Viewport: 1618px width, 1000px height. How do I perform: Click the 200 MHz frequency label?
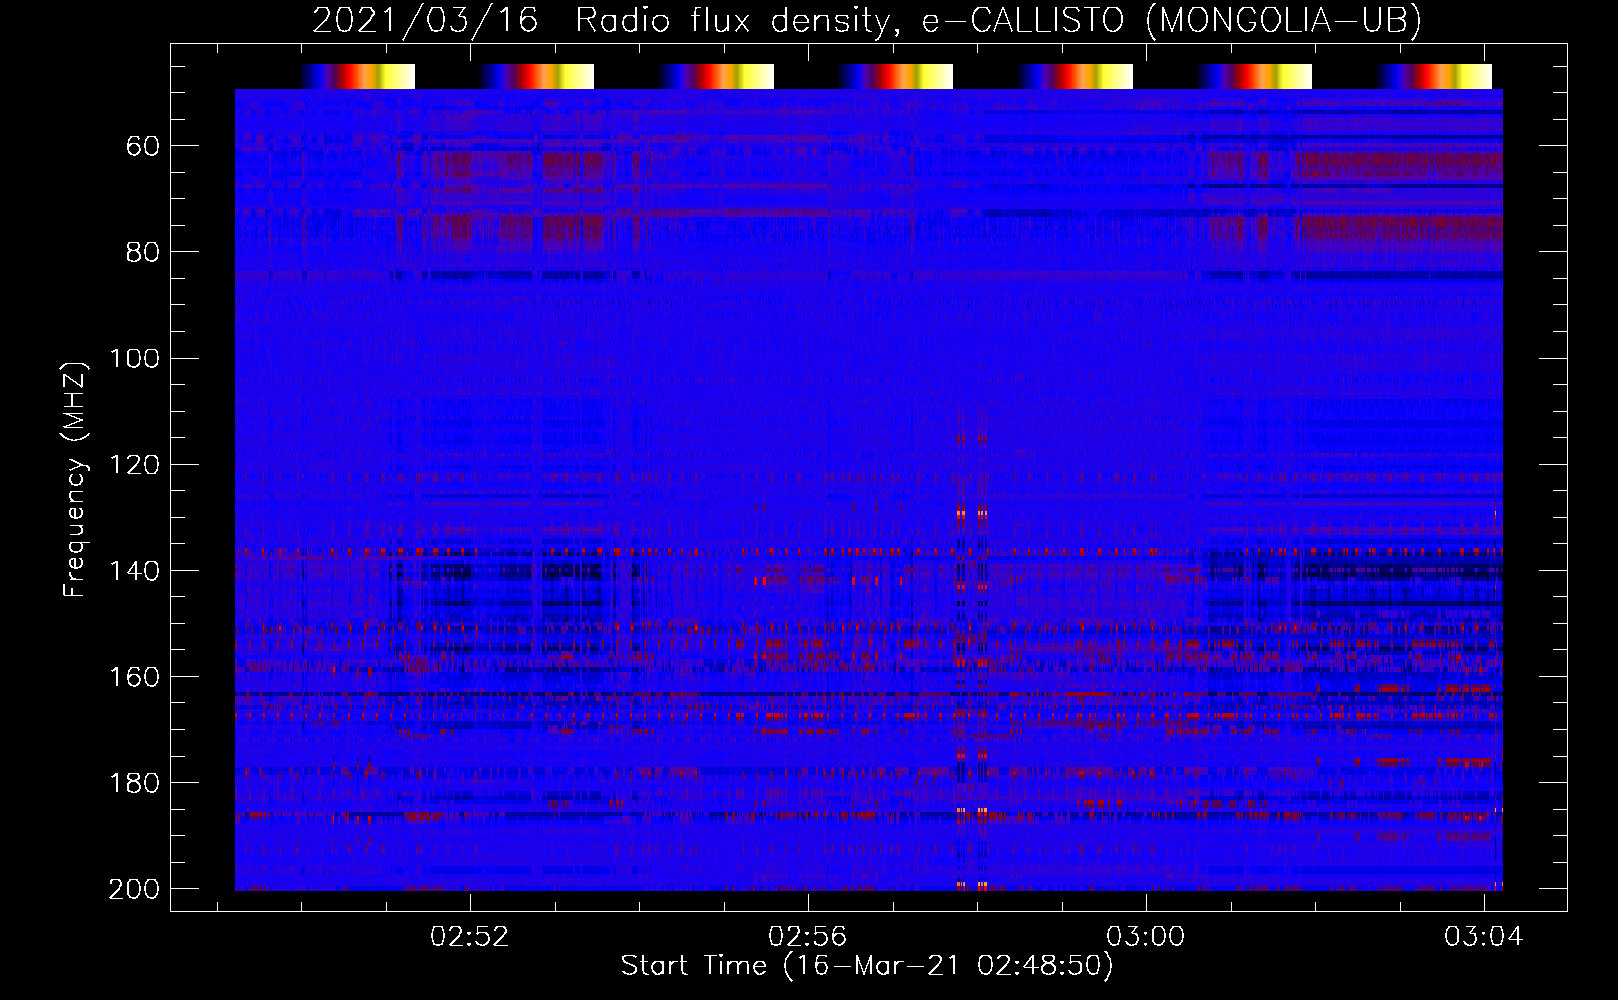[134, 889]
